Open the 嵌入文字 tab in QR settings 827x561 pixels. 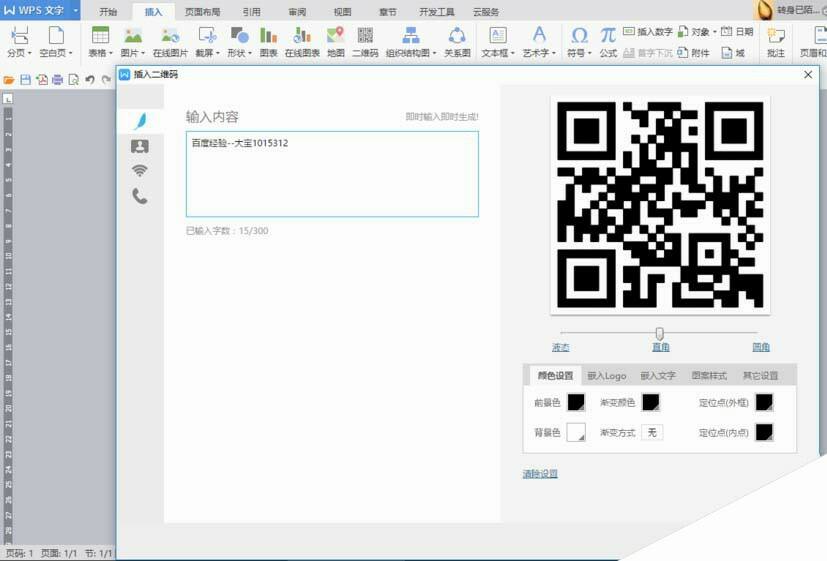(x=658, y=375)
